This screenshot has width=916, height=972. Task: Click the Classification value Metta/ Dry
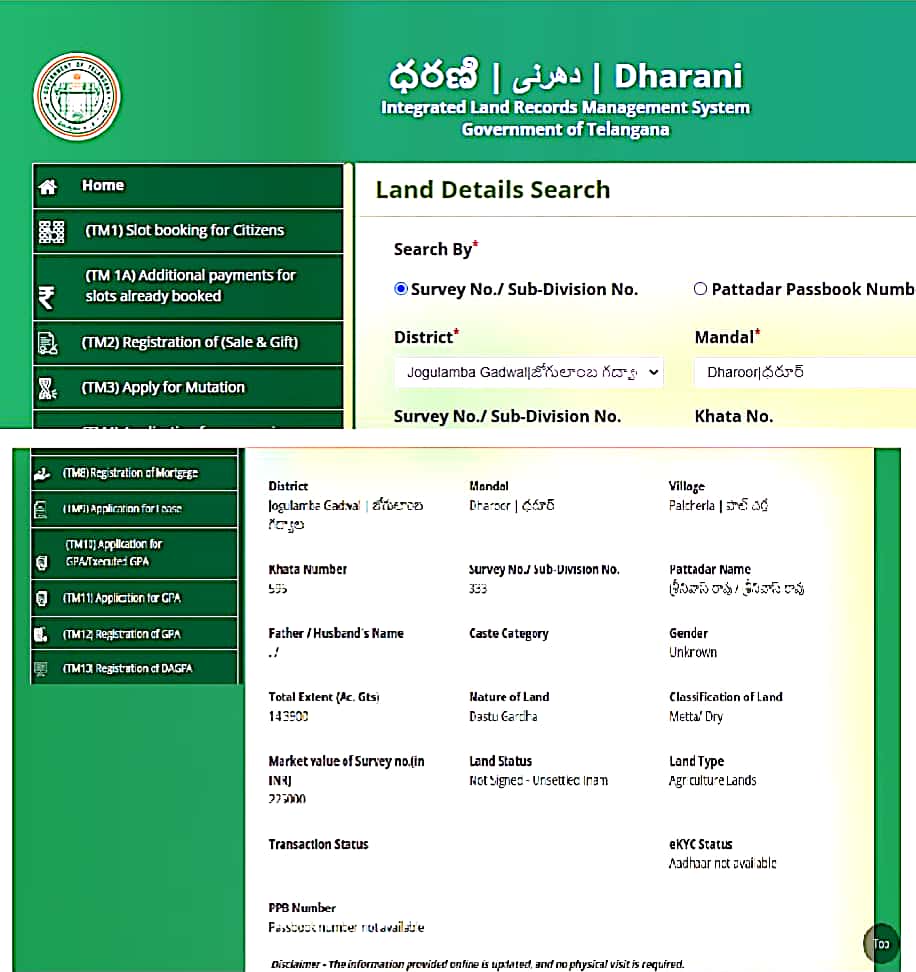pos(696,717)
